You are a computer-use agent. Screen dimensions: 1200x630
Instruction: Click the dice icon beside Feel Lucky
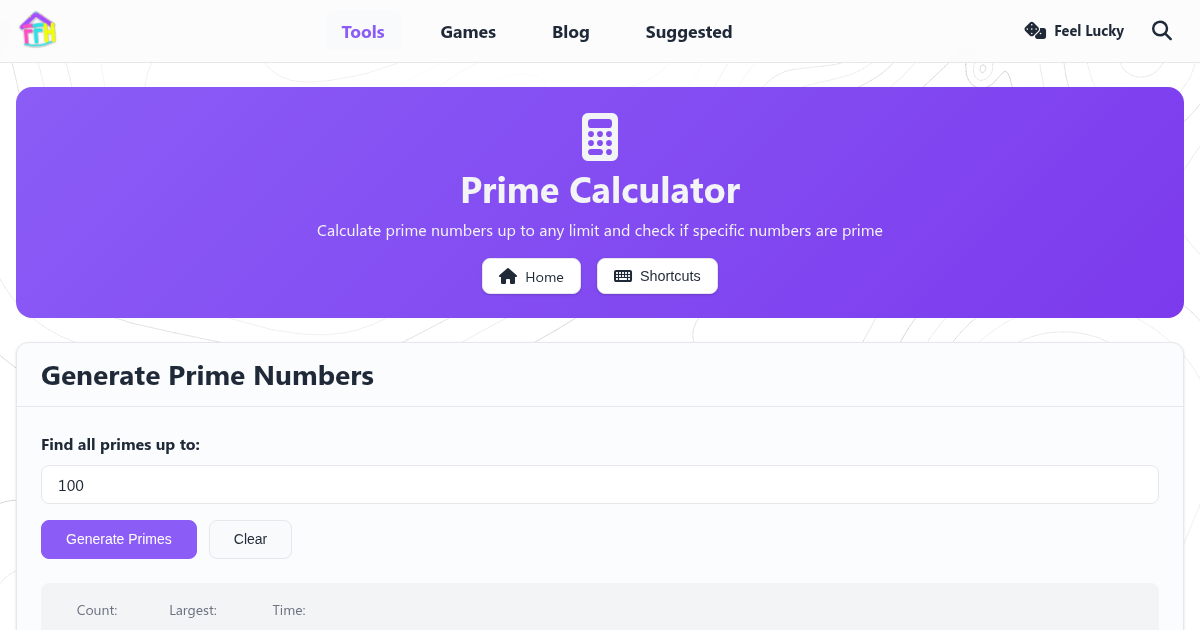(1035, 31)
